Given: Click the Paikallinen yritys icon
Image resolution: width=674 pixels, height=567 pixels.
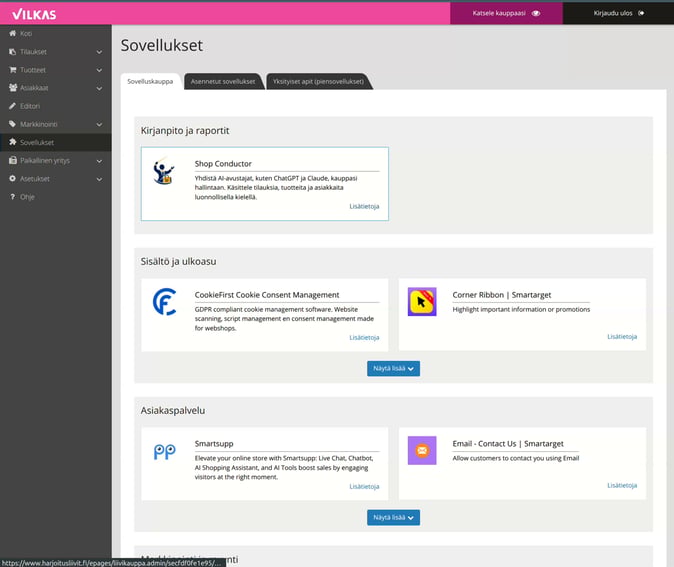Looking at the screenshot, I should (12, 160).
